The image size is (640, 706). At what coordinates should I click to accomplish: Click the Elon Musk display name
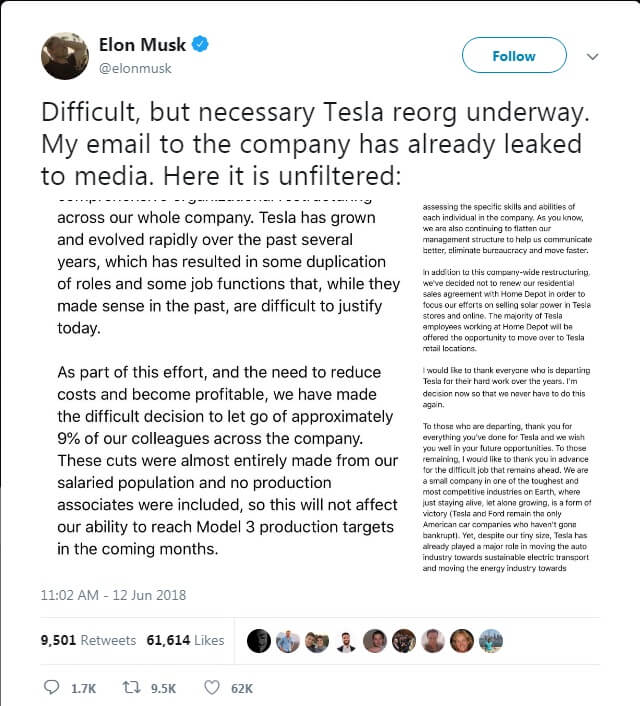(143, 46)
